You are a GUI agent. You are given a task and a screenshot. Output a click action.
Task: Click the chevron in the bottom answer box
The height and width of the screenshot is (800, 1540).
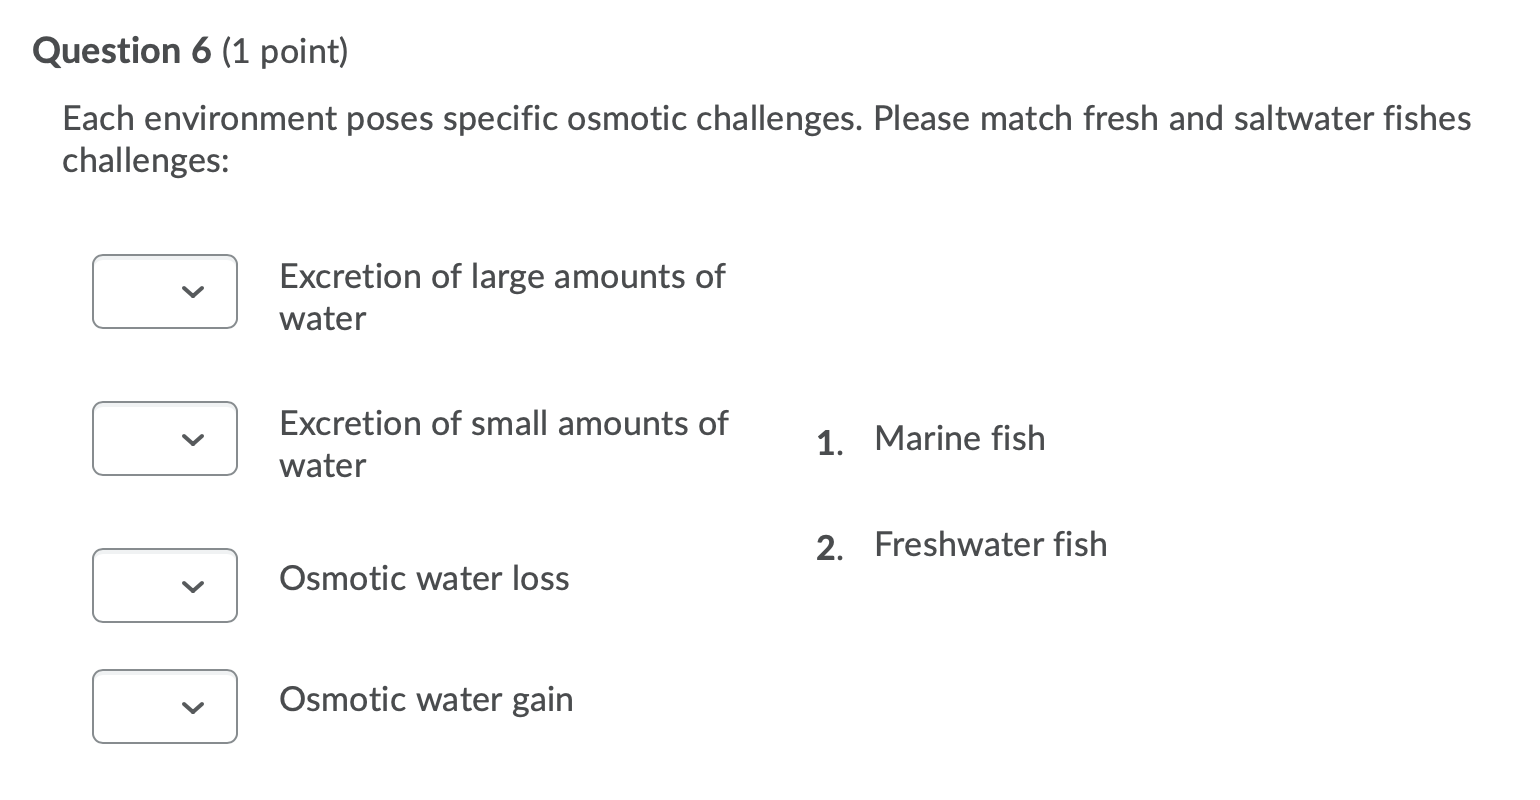(194, 706)
